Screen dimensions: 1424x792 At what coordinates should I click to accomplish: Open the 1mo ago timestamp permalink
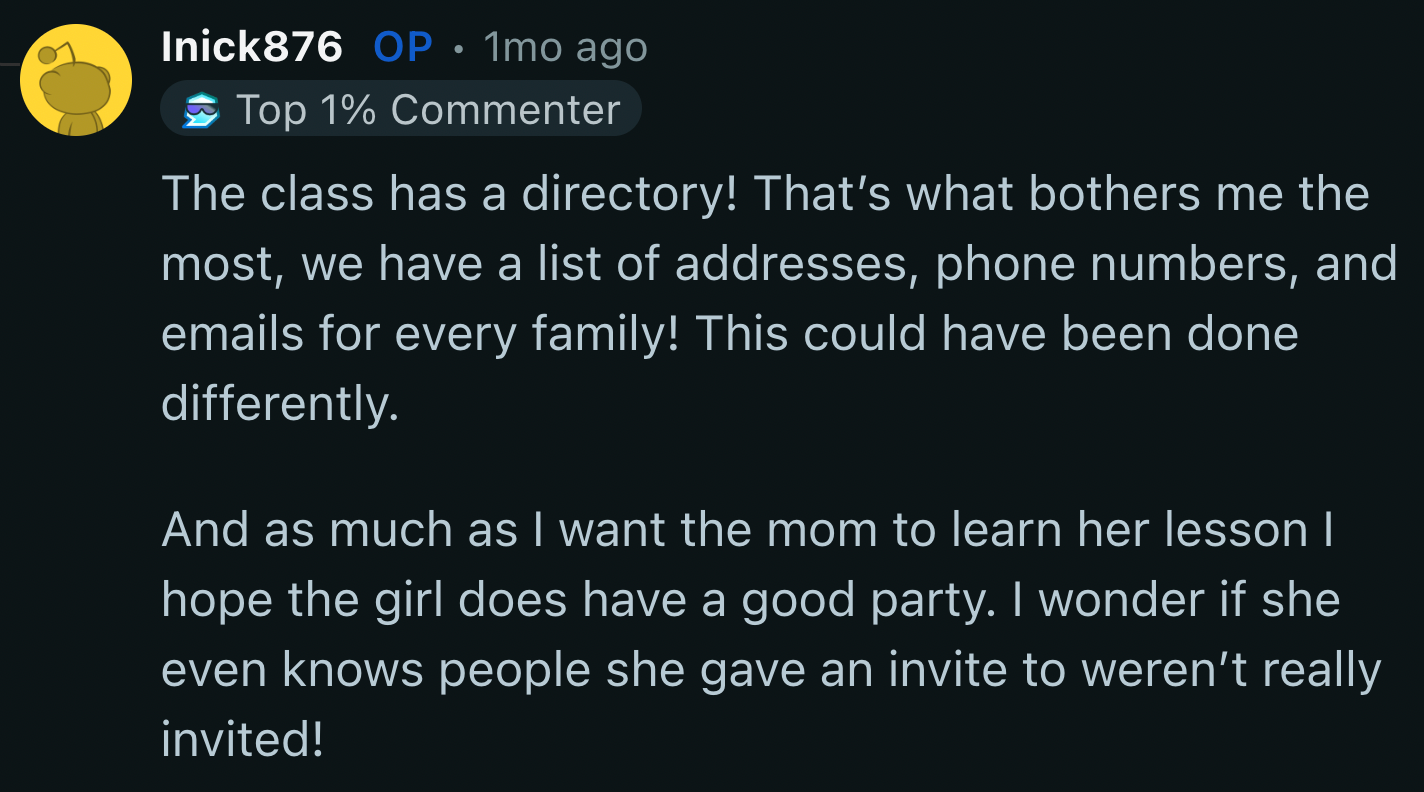point(565,47)
